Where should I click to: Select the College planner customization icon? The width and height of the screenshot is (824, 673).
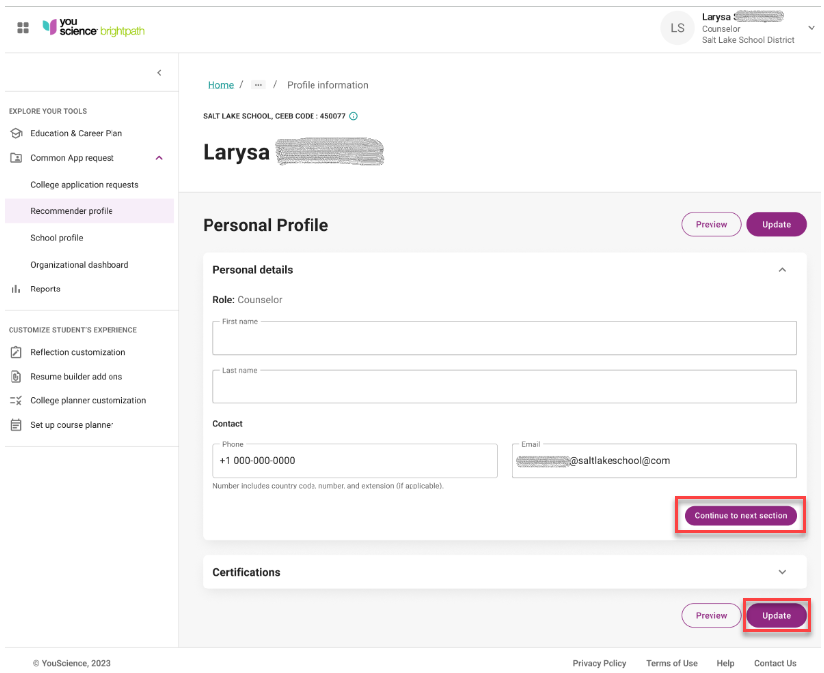coord(18,400)
